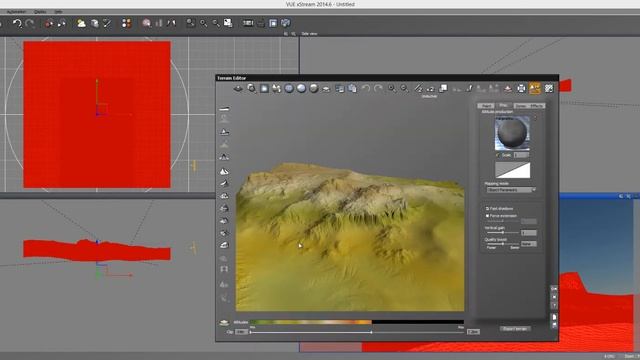This screenshot has width=640, height=360.
Task: Click the resize terrain icon
Action: 443,88
